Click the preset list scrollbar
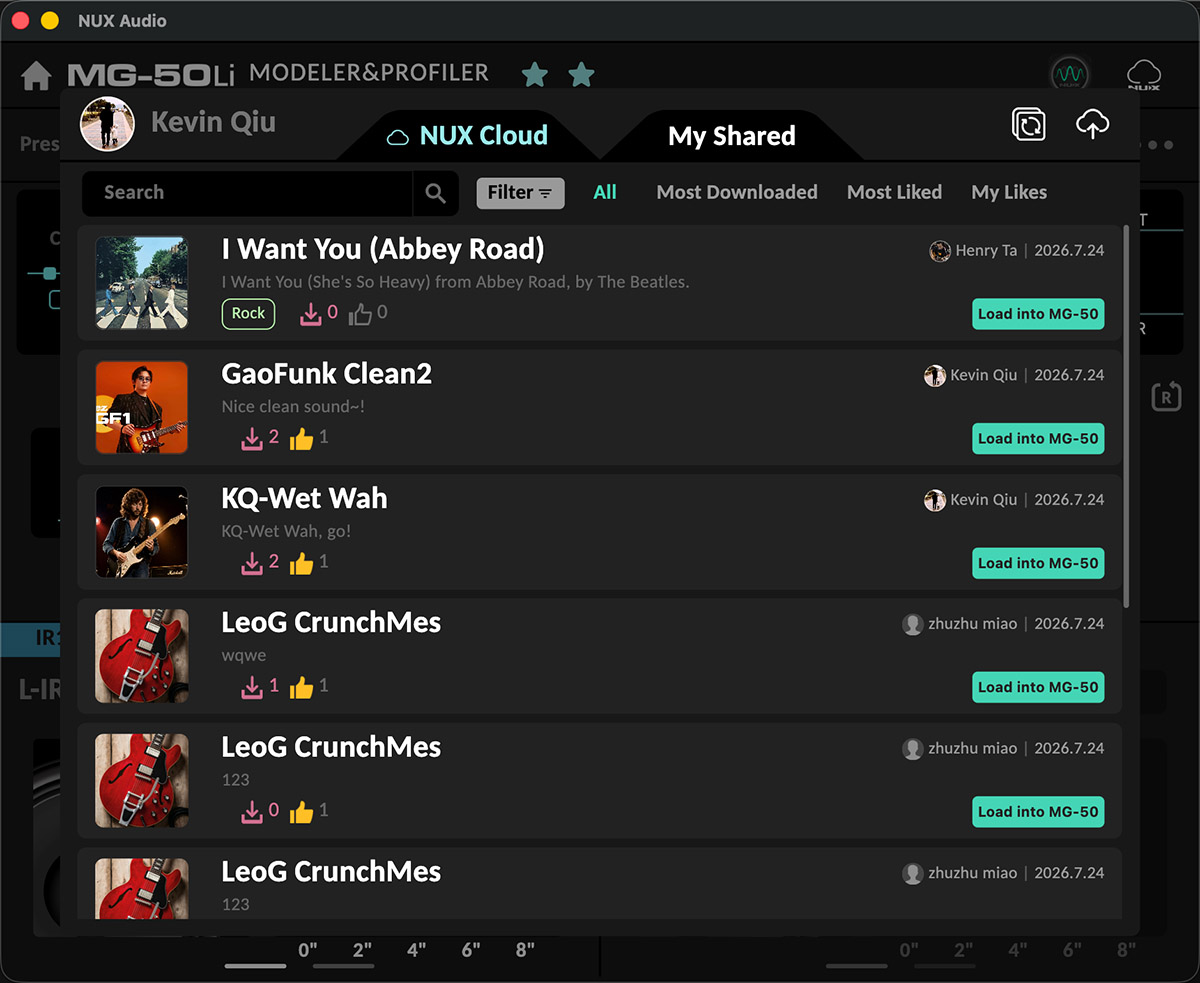The image size is (1200, 983). click(x=1127, y=416)
